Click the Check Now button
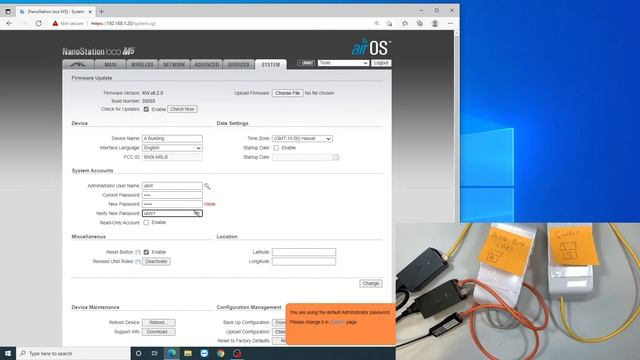 tap(182, 109)
